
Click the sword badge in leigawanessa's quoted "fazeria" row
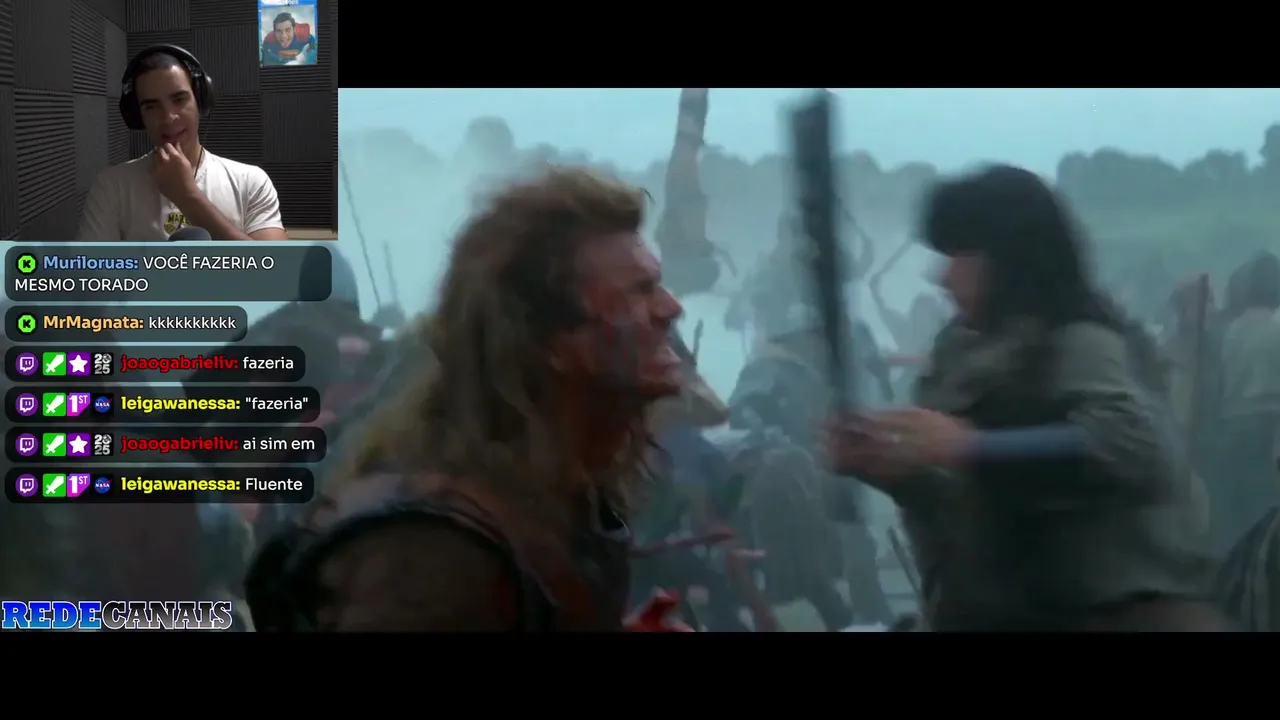53,404
